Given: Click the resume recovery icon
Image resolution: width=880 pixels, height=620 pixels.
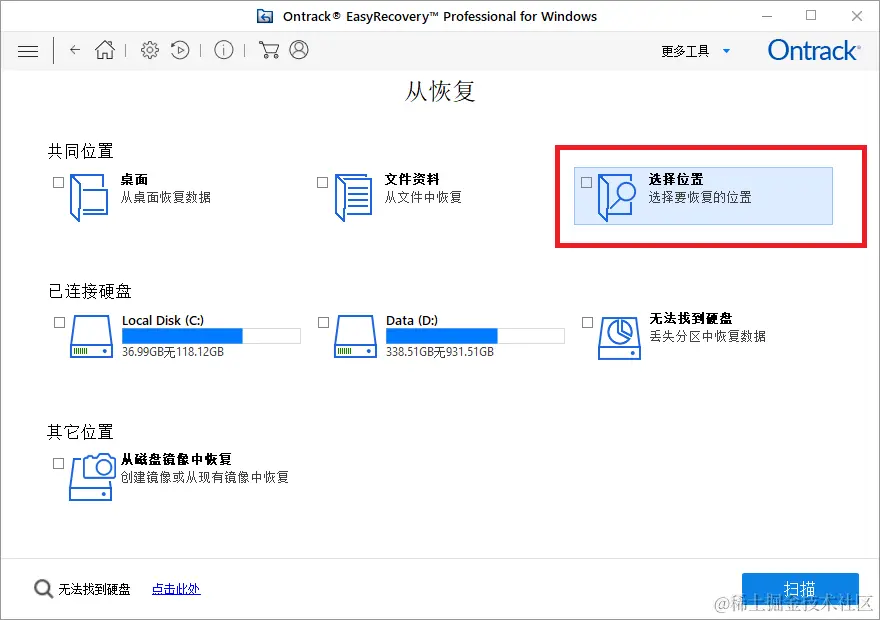Looking at the screenshot, I should pyautogui.click(x=180, y=50).
